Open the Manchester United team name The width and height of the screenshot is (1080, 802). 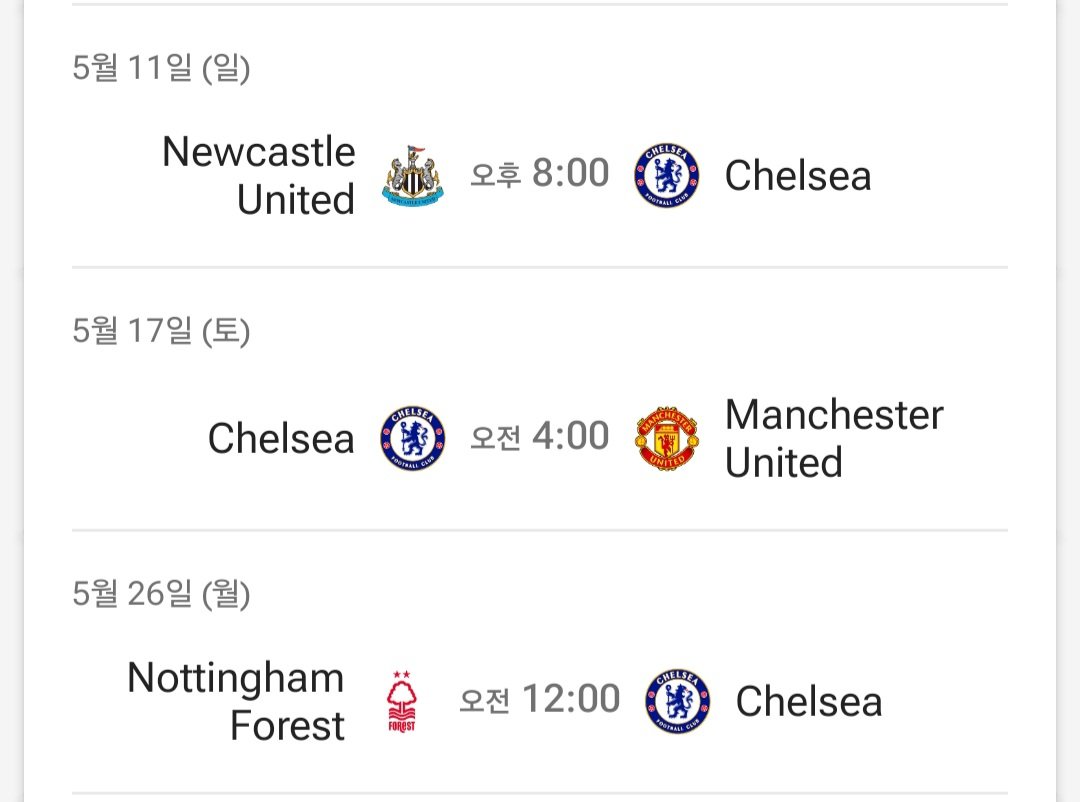pyautogui.click(x=834, y=438)
